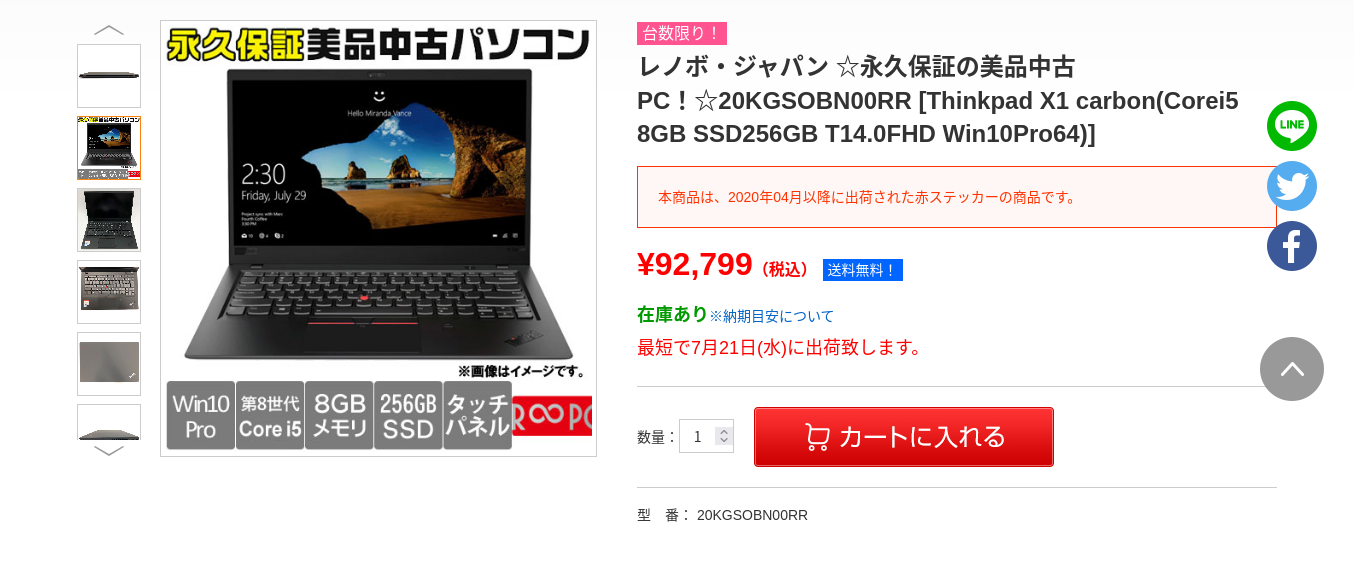This screenshot has height=572, width=1354.
Task: View the third thumbnail, open laptop front
Action: (x=109, y=220)
